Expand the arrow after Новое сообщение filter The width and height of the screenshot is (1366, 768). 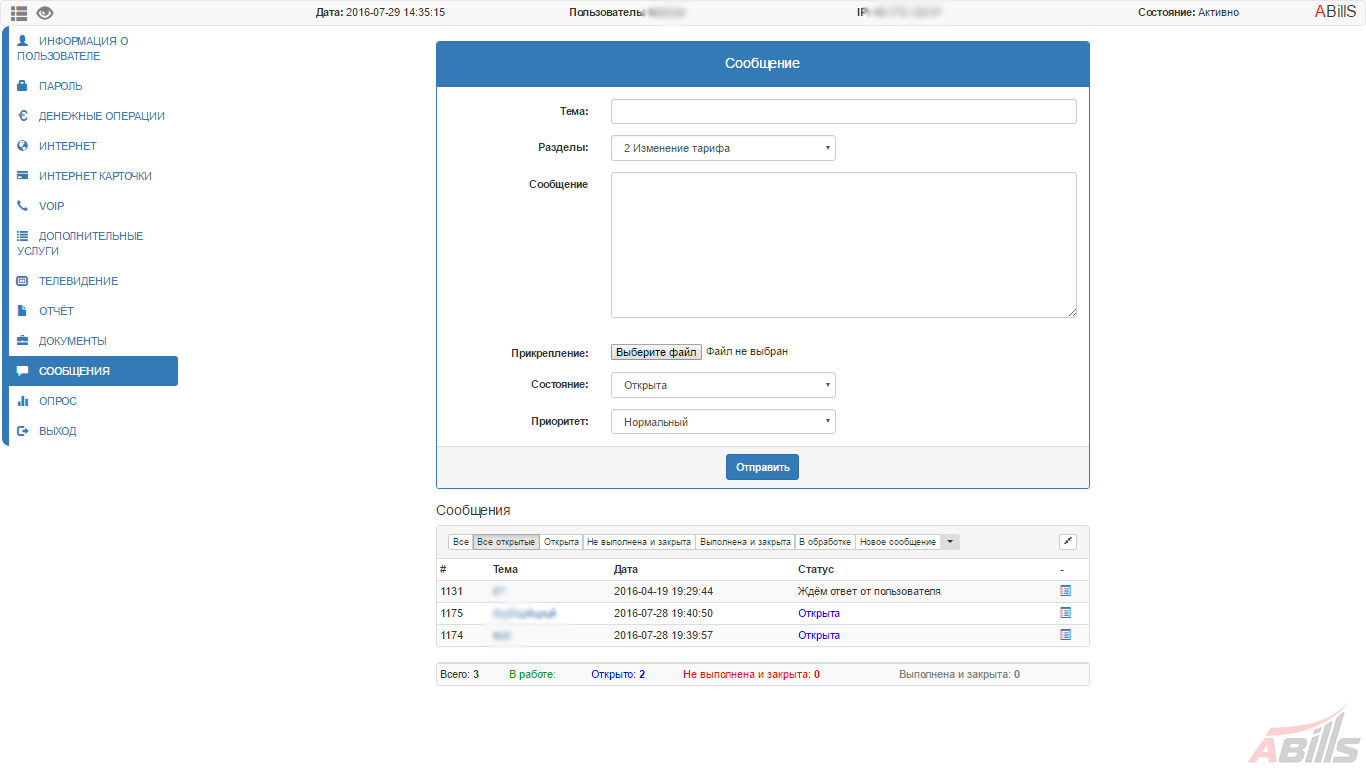[x=950, y=542]
